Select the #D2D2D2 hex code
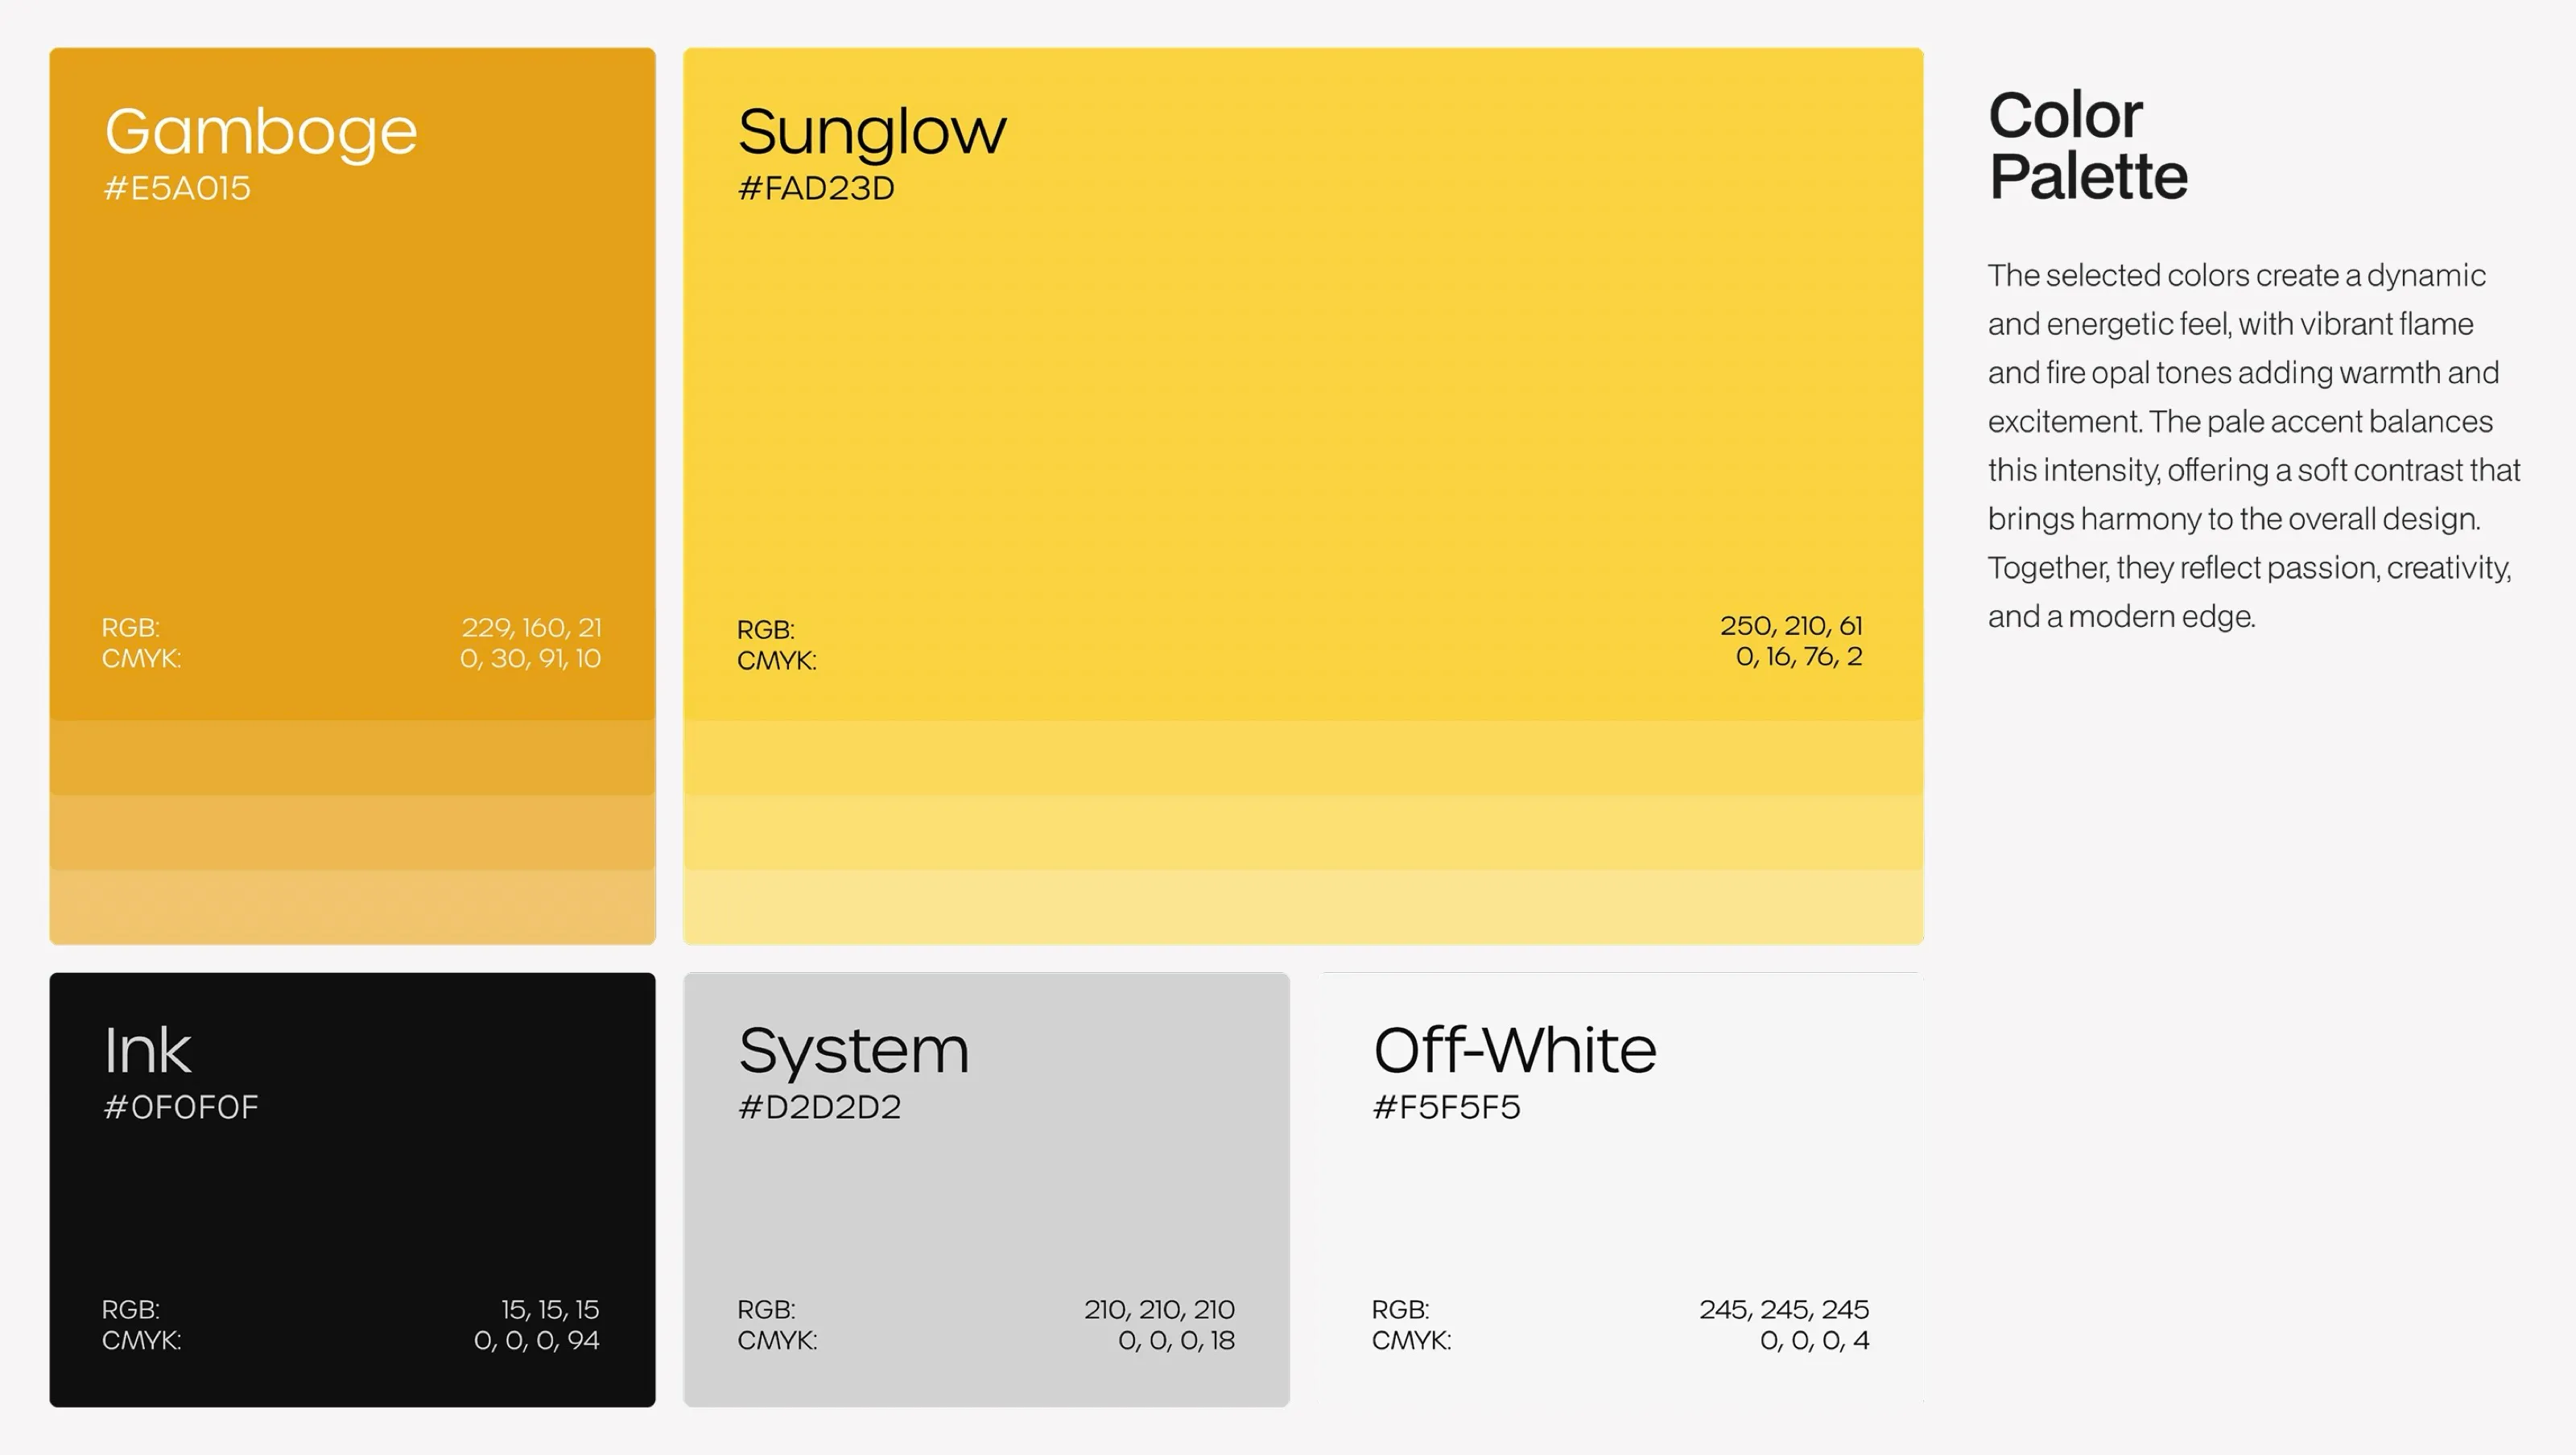Screen dimensions: 2576x1455 click(x=819, y=1107)
